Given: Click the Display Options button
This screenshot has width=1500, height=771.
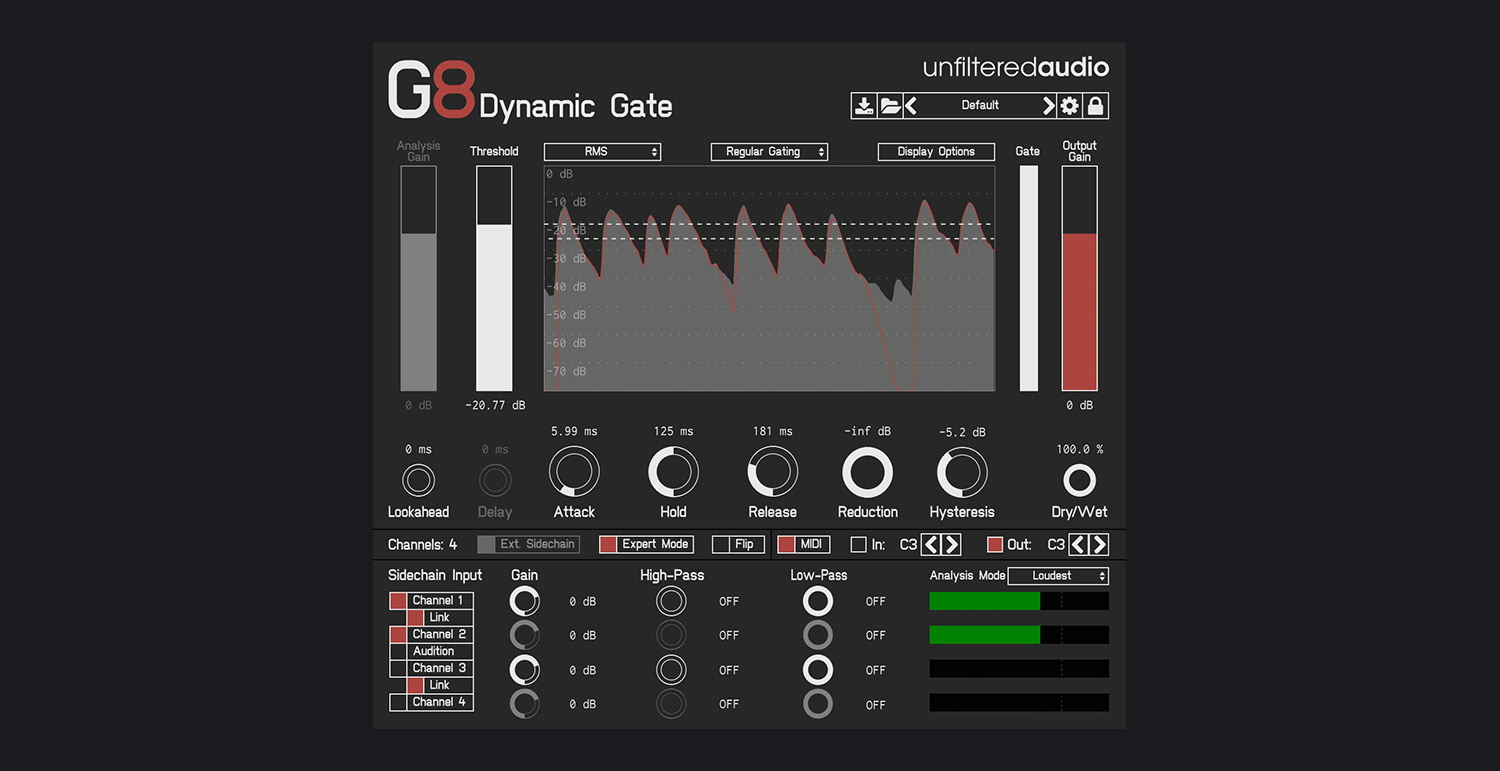Looking at the screenshot, I should click(x=936, y=152).
